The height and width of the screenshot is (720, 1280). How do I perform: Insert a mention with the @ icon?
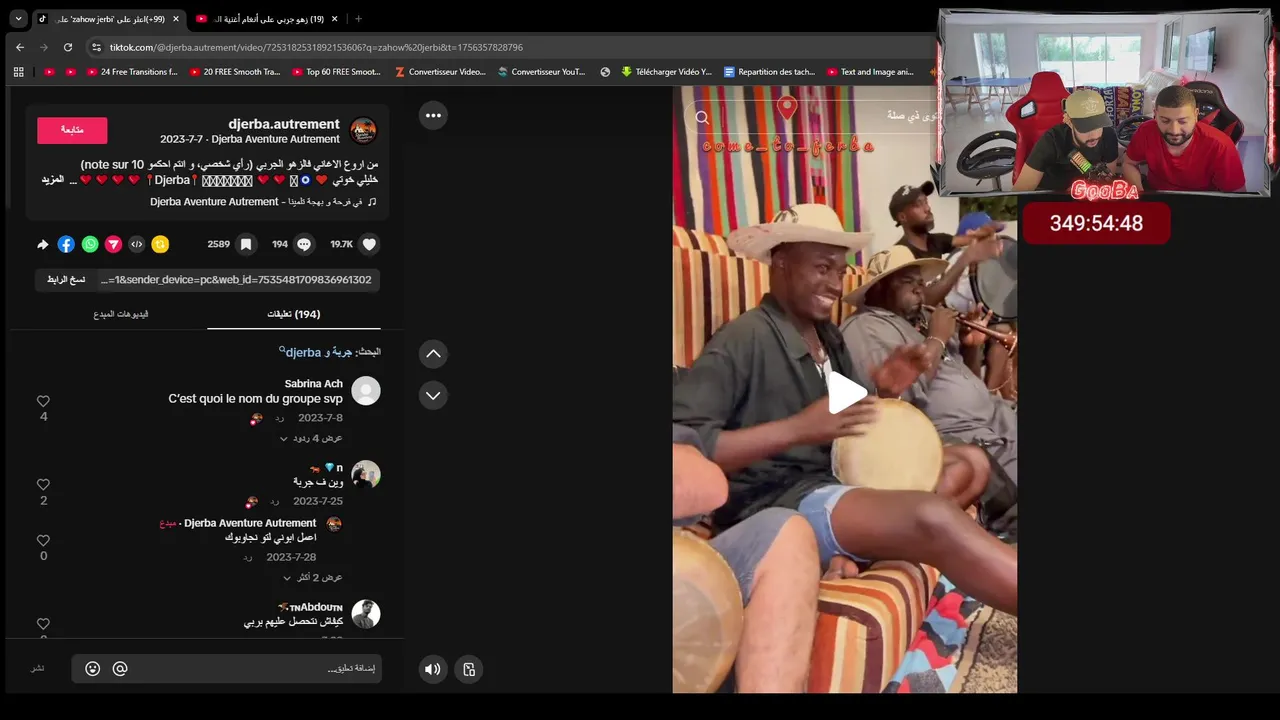(120, 669)
